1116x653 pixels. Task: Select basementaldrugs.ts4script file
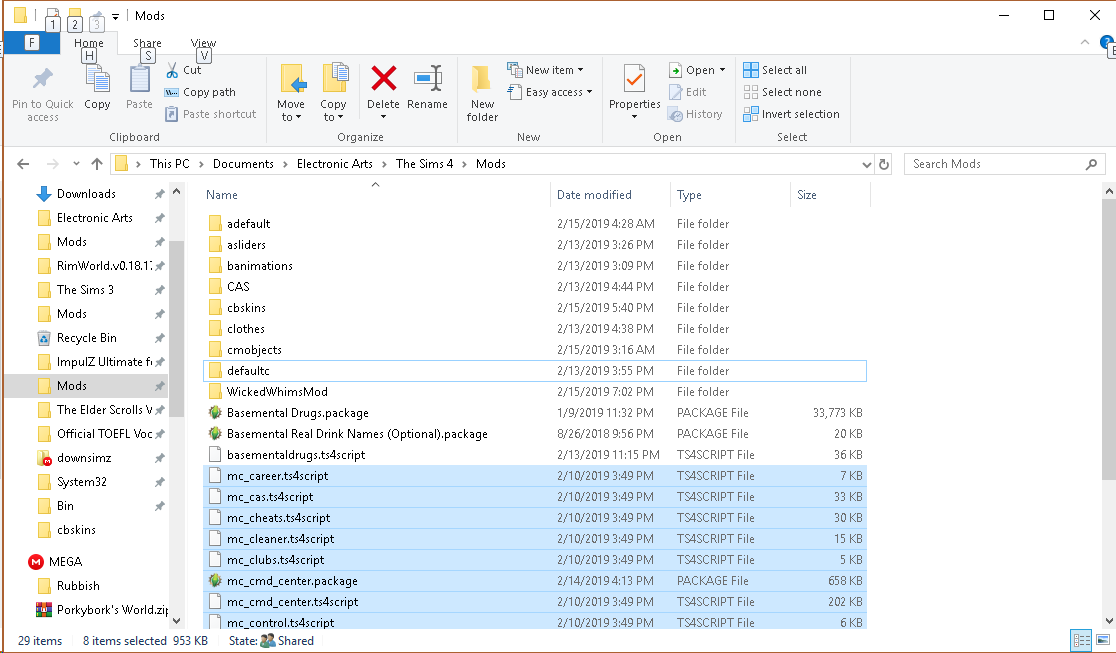click(x=535, y=455)
